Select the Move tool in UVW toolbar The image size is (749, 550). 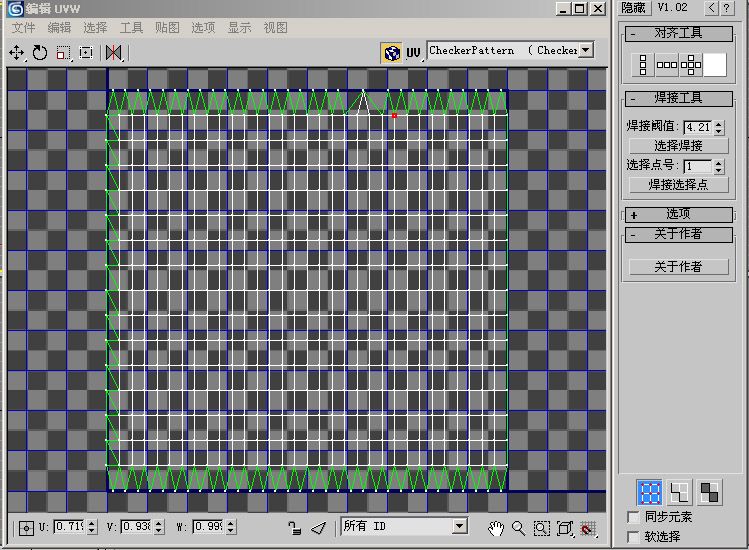17,53
